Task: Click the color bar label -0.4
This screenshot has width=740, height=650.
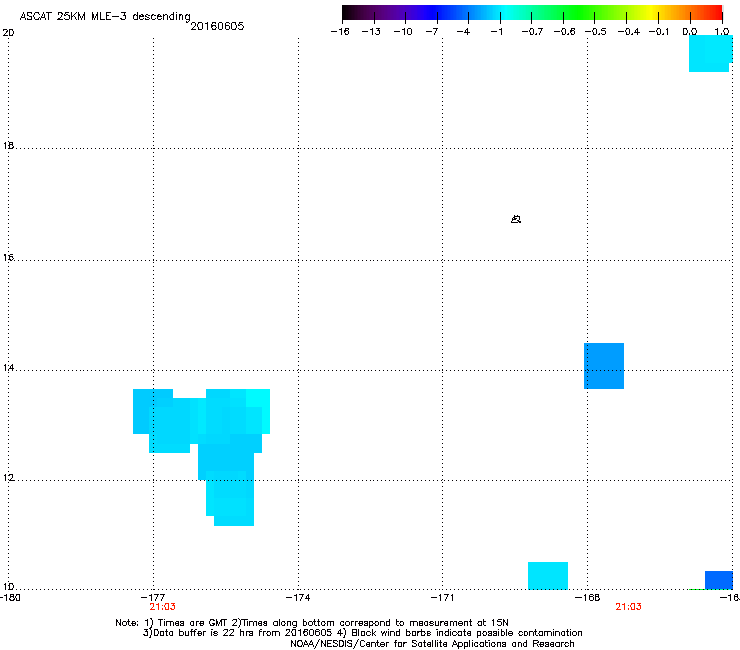Action: [629, 32]
